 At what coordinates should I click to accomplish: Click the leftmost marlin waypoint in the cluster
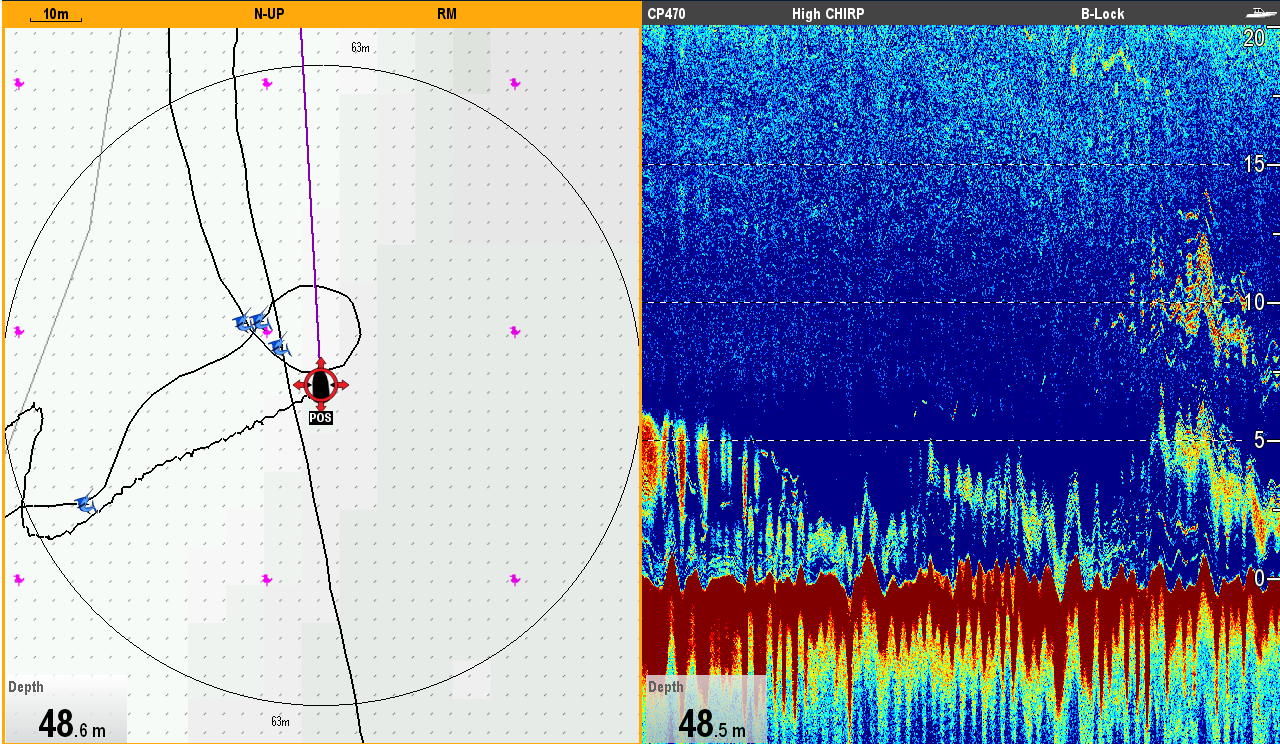pos(241,322)
